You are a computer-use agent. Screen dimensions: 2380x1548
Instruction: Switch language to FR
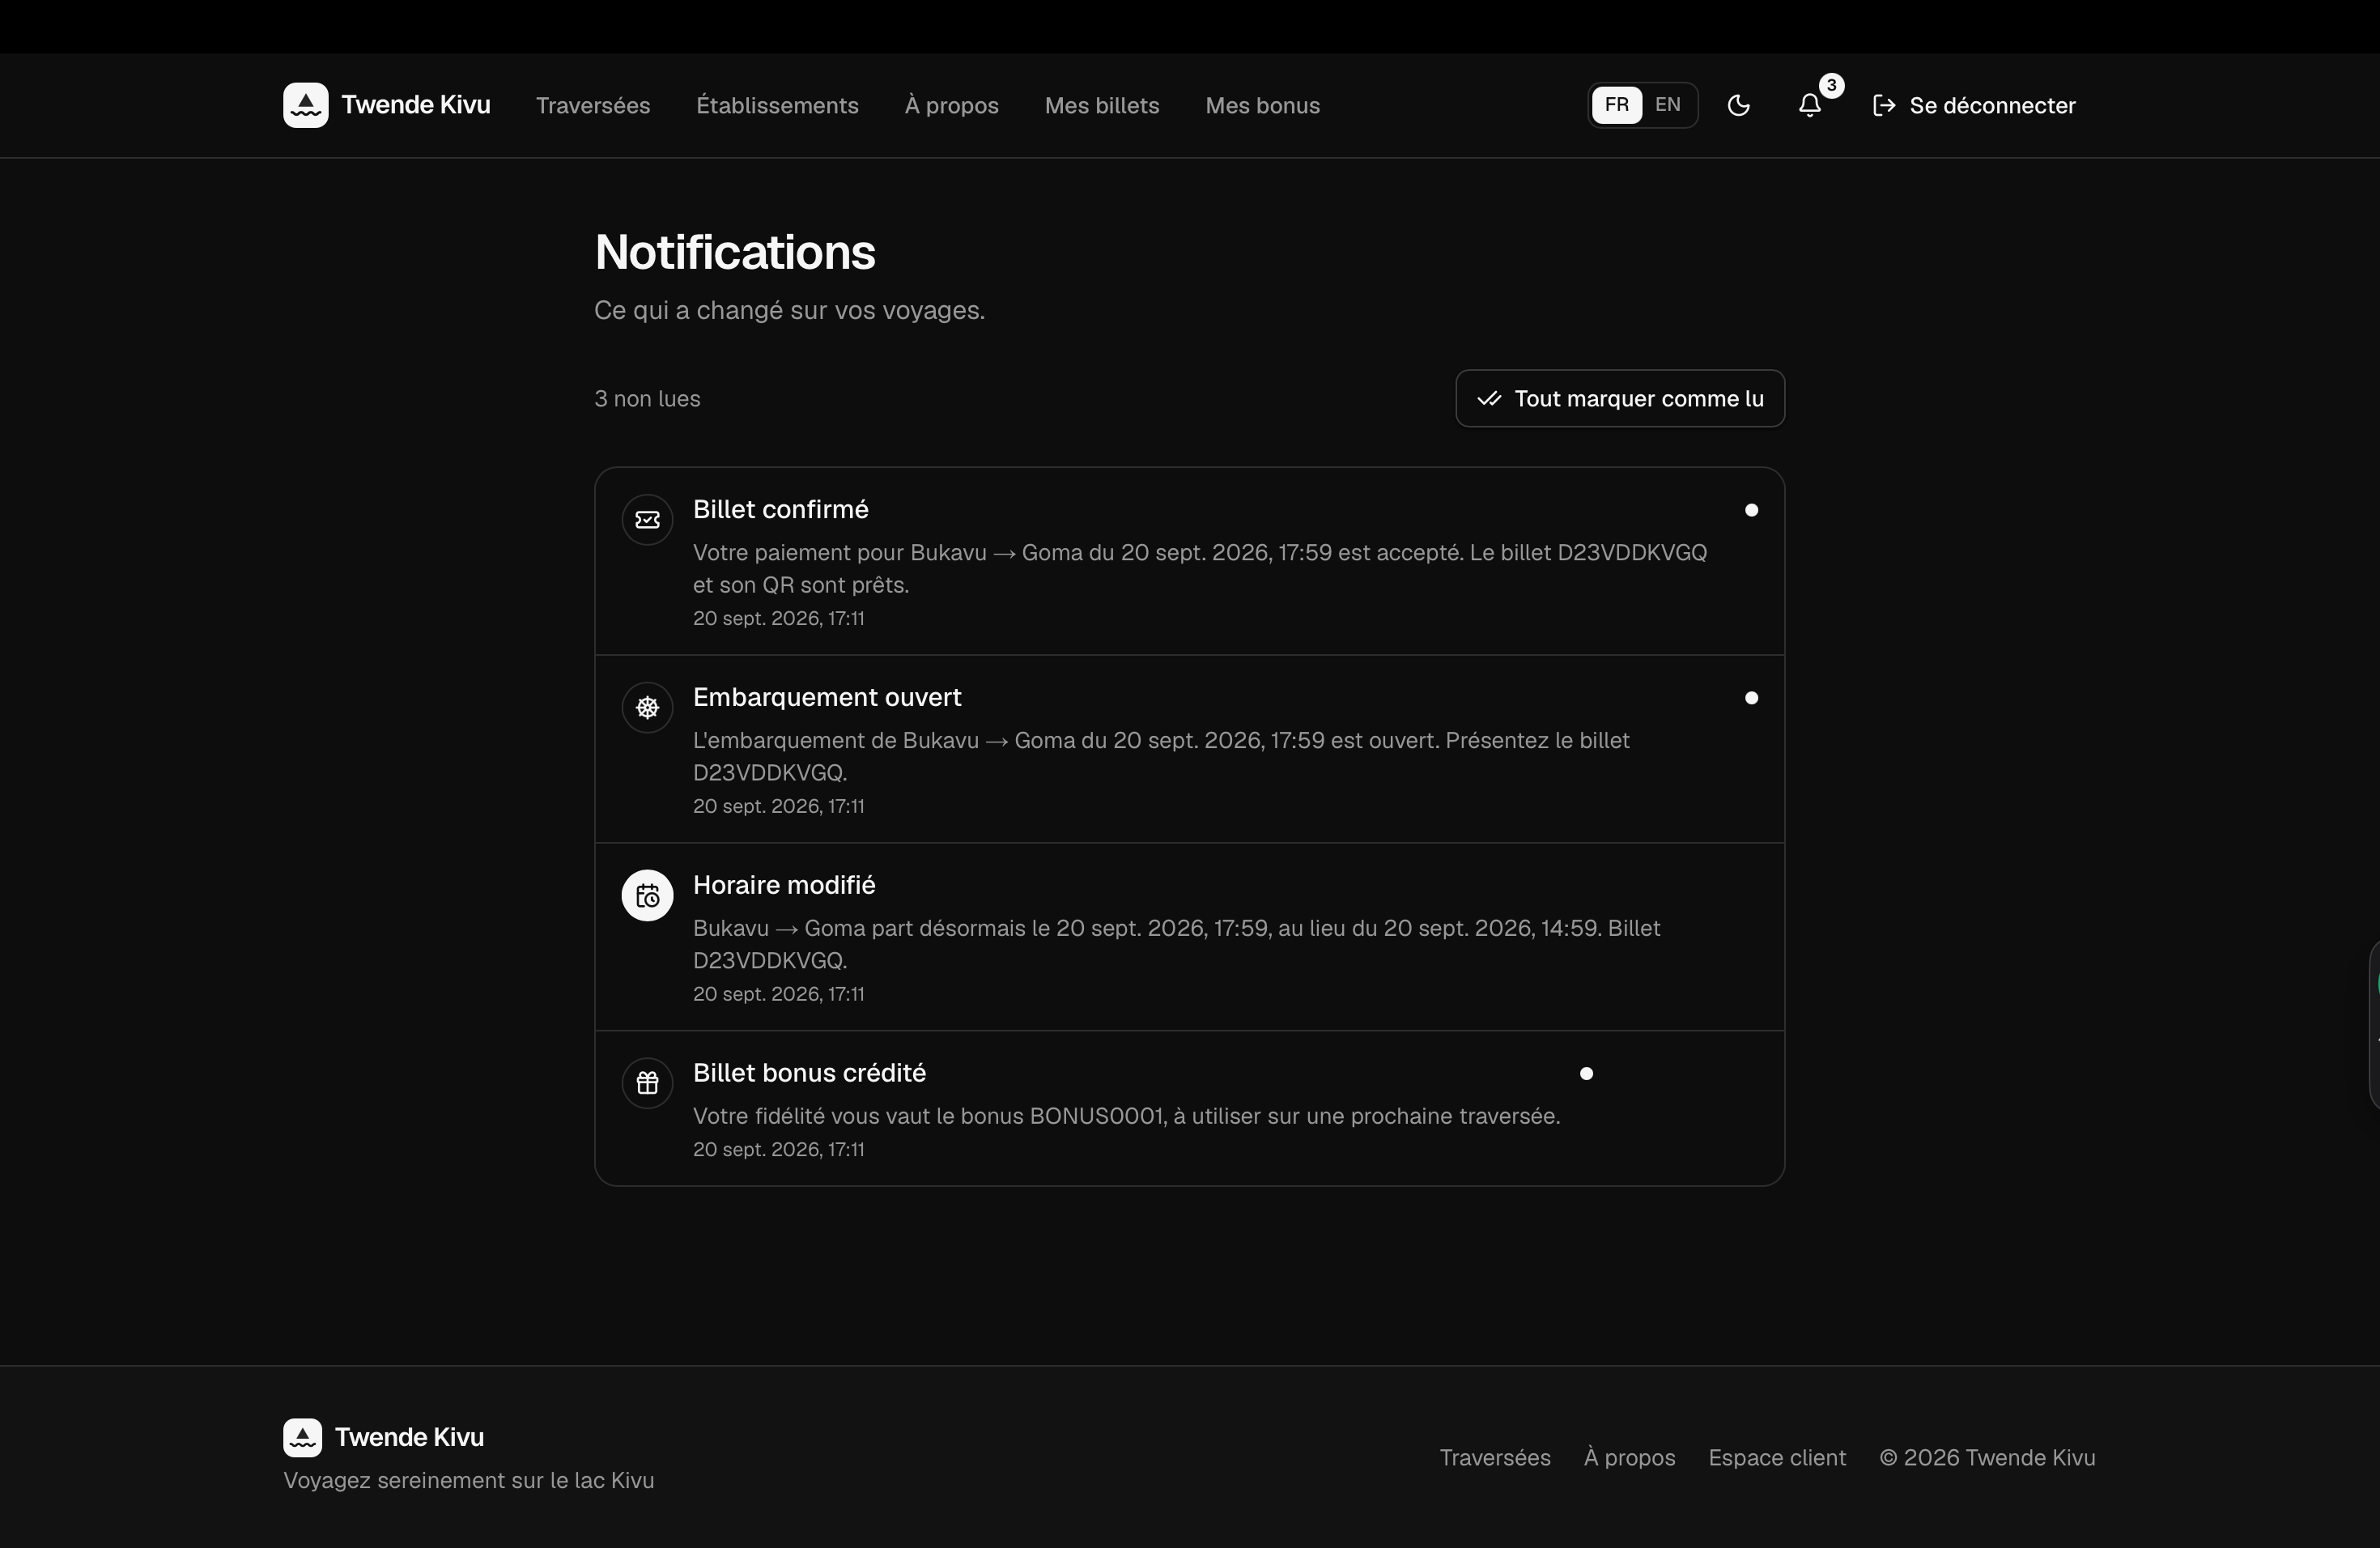pos(1617,105)
